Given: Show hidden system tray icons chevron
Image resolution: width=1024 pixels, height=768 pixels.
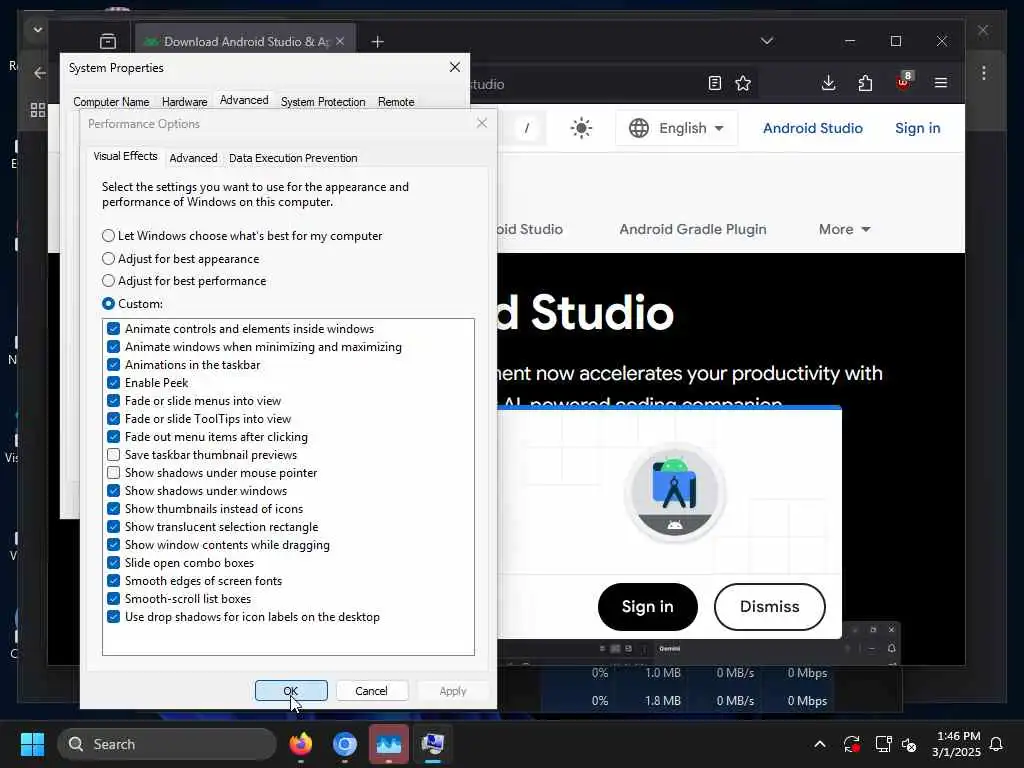Looking at the screenshot, I should coord(820,744).
